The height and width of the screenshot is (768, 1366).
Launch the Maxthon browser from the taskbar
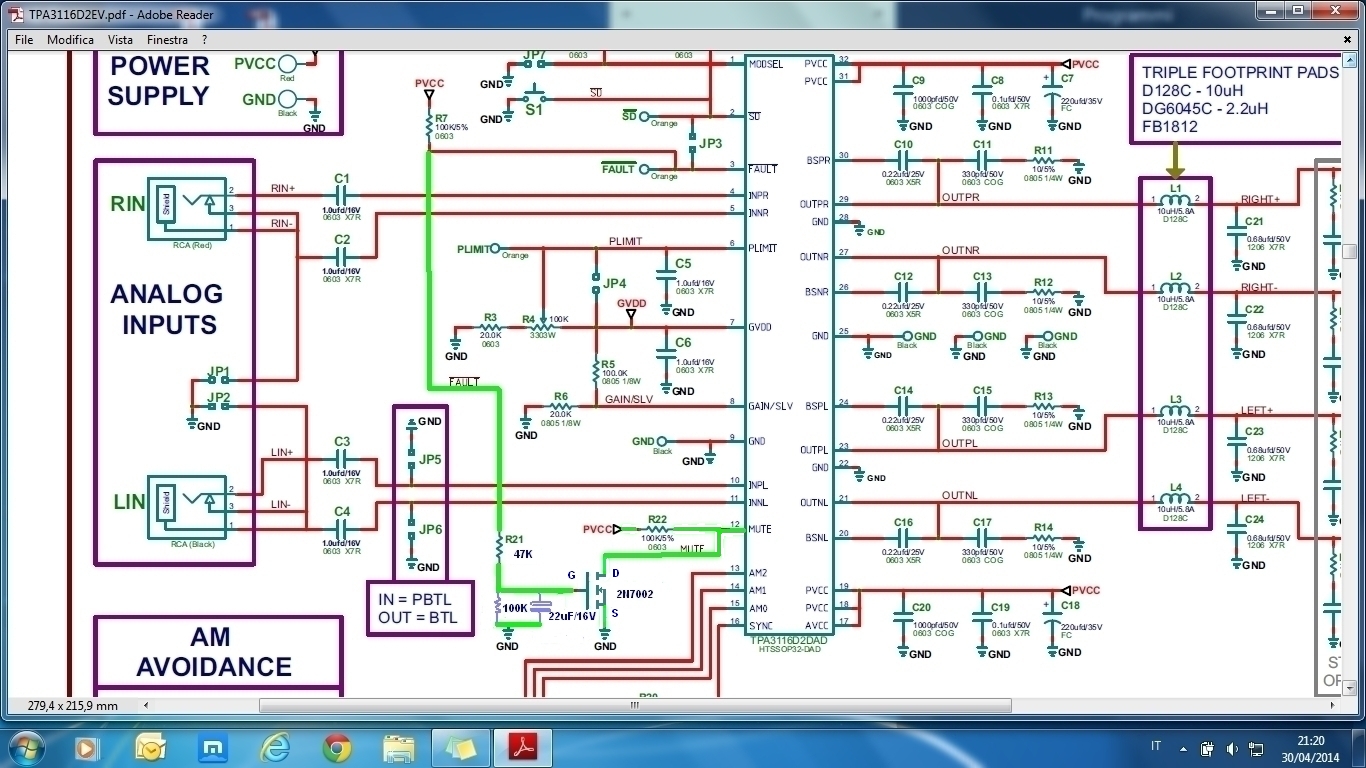click(212, 747)
